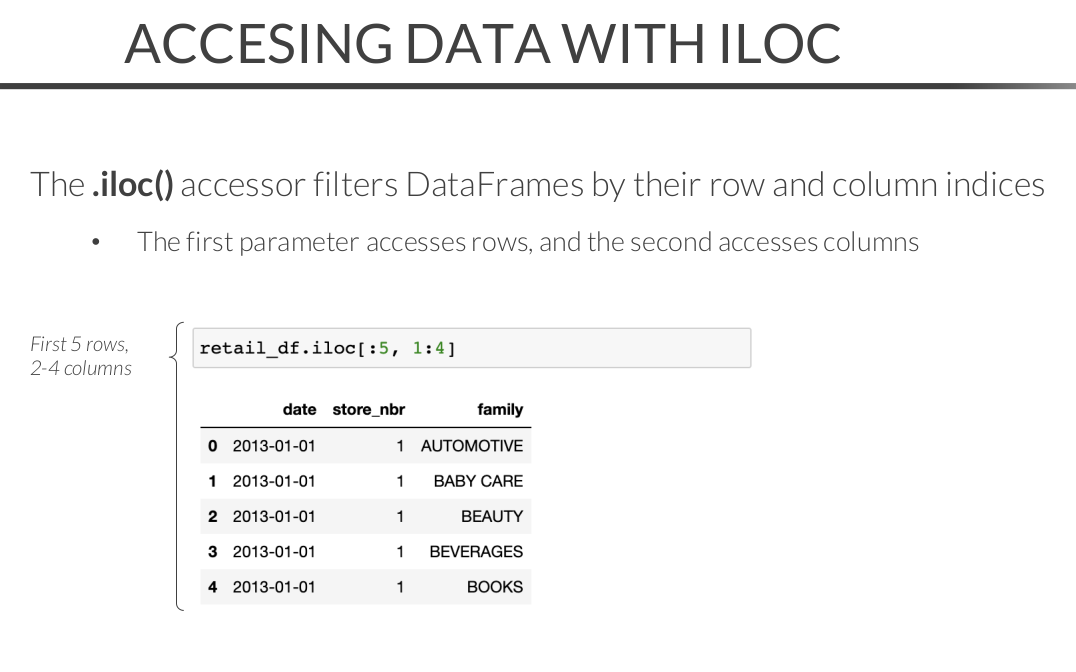
Task: Select row index 2 in the table
Action: [212, 516]
